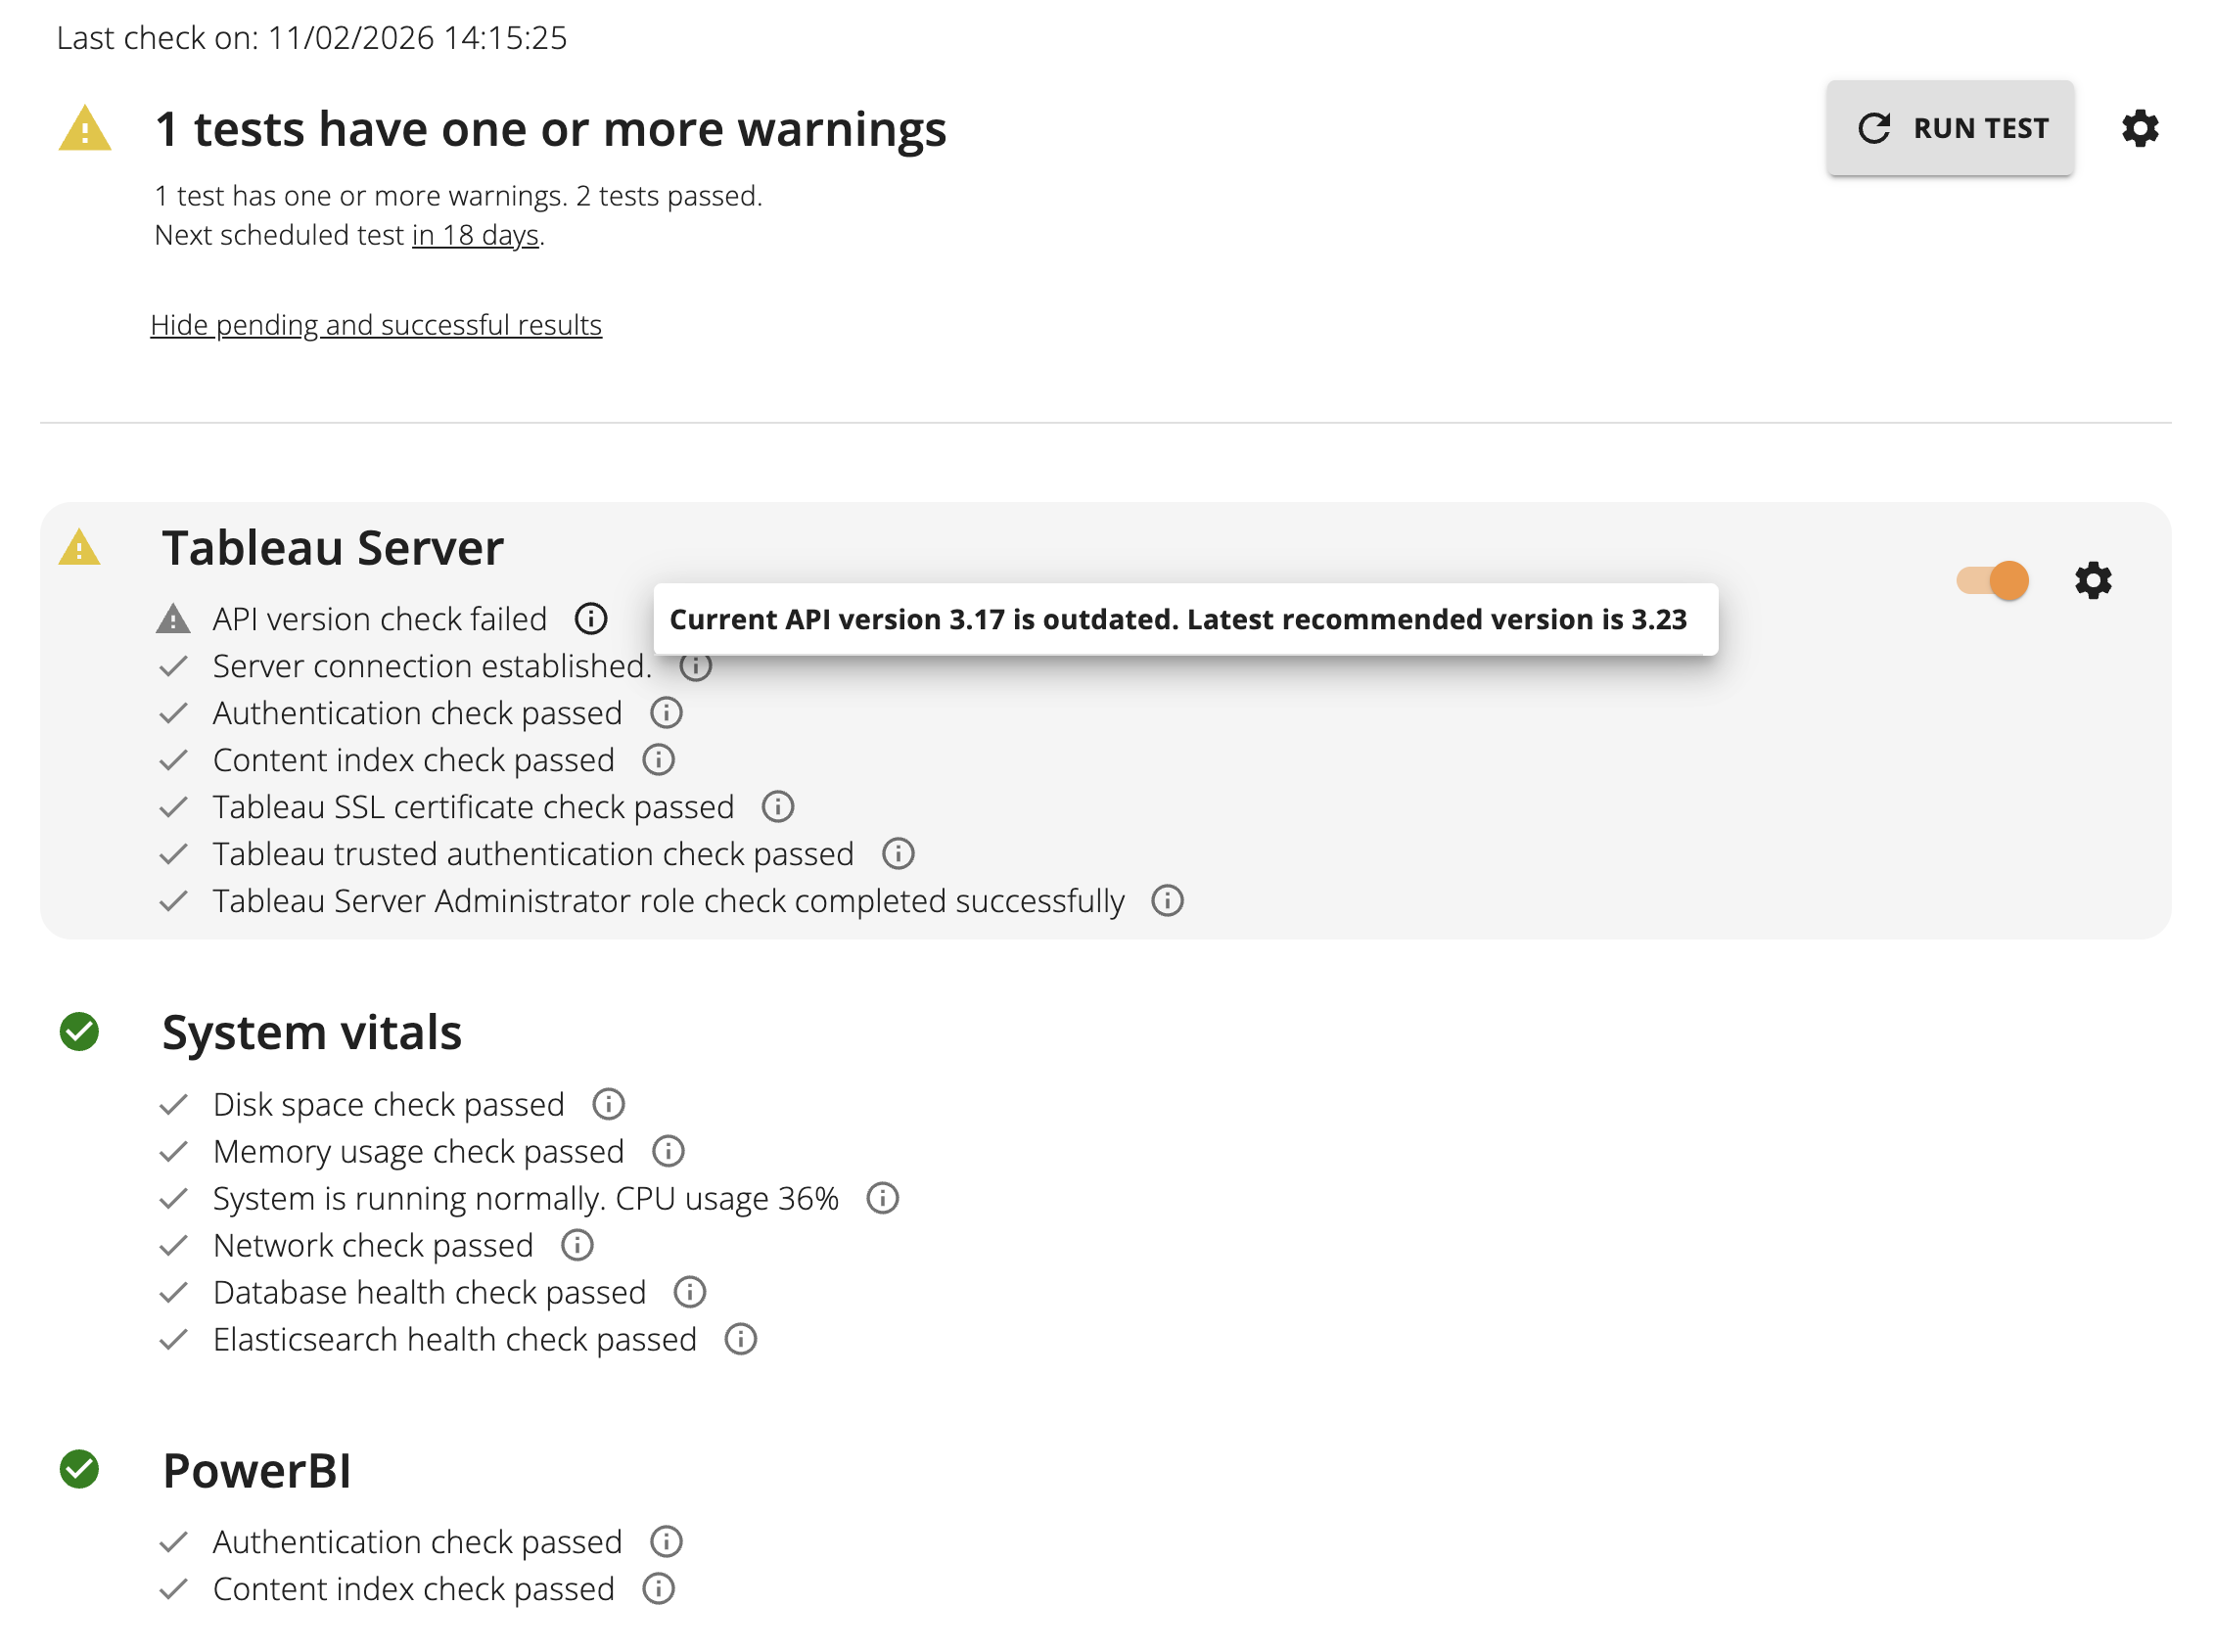Open info for Administrator role check
Image resolution: width=2214 pixels, height=1652 pixels.
[1166, 900]
